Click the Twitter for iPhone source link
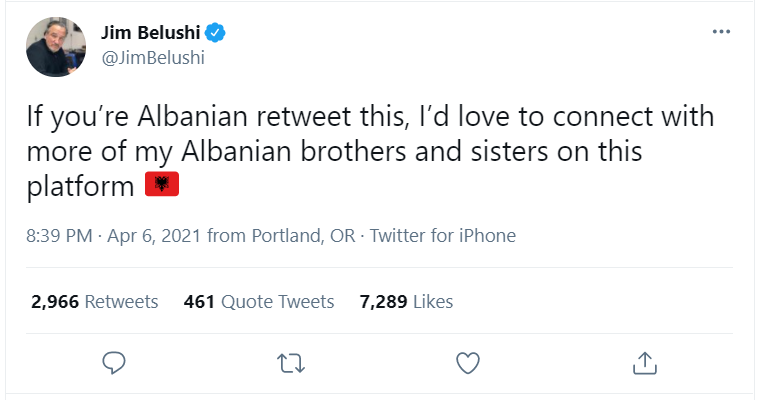Image resolution: width=779 pixels, height=400 pixels. pyautogui.click(x=443, y=237)
